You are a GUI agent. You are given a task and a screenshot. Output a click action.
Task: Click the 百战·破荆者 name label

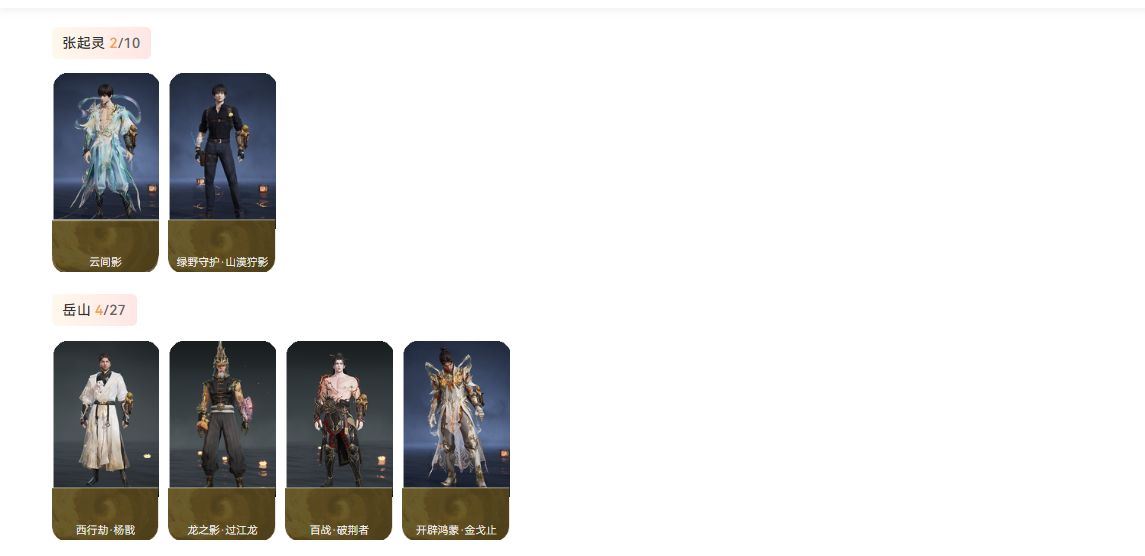340,530
